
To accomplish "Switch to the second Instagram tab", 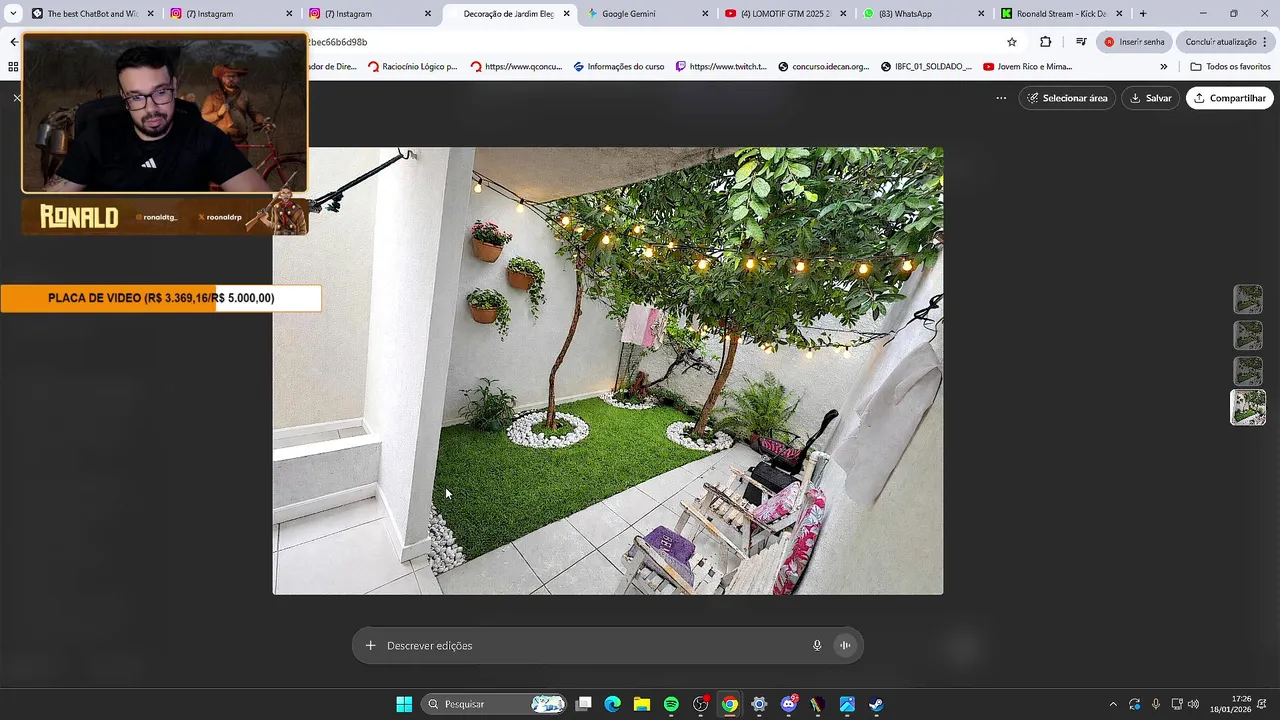I will pyautogui.click(x=368, y=14).
